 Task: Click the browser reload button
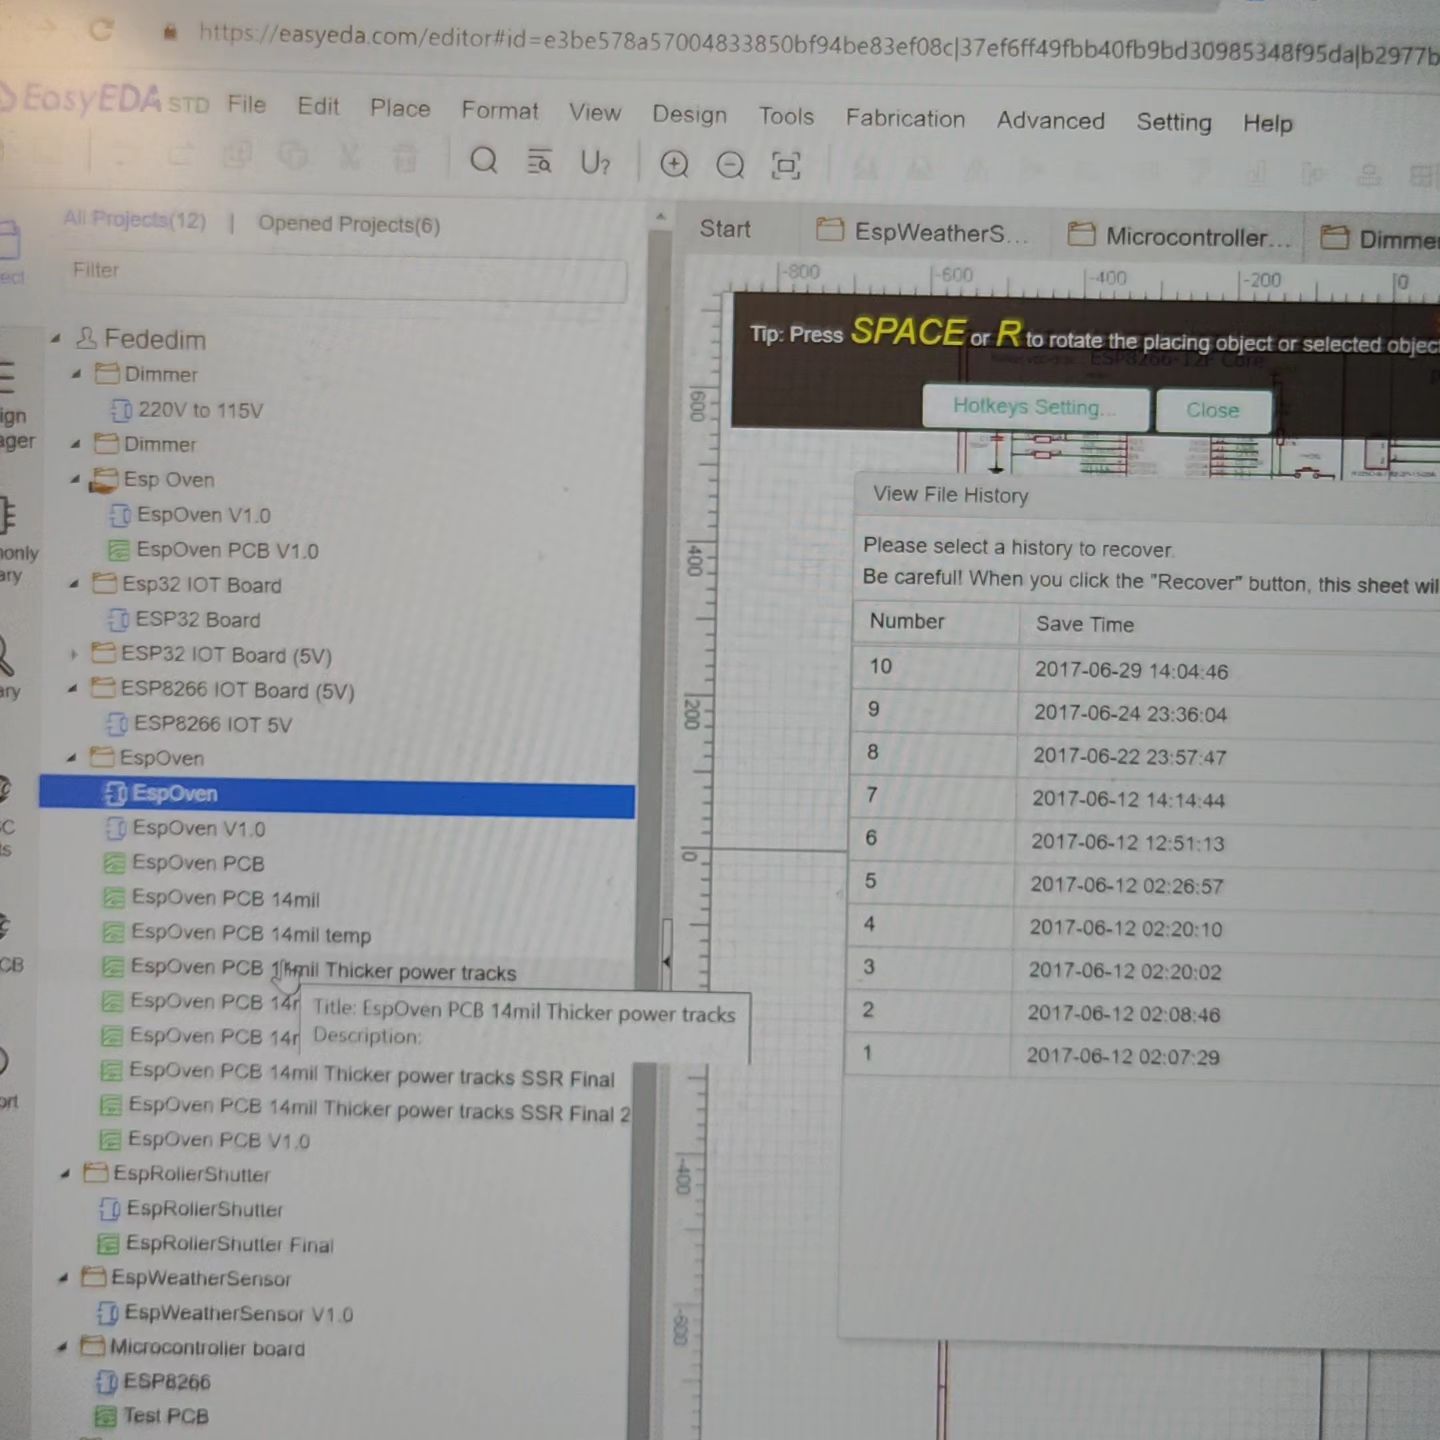pyautogui.click(x=100, y=29)
